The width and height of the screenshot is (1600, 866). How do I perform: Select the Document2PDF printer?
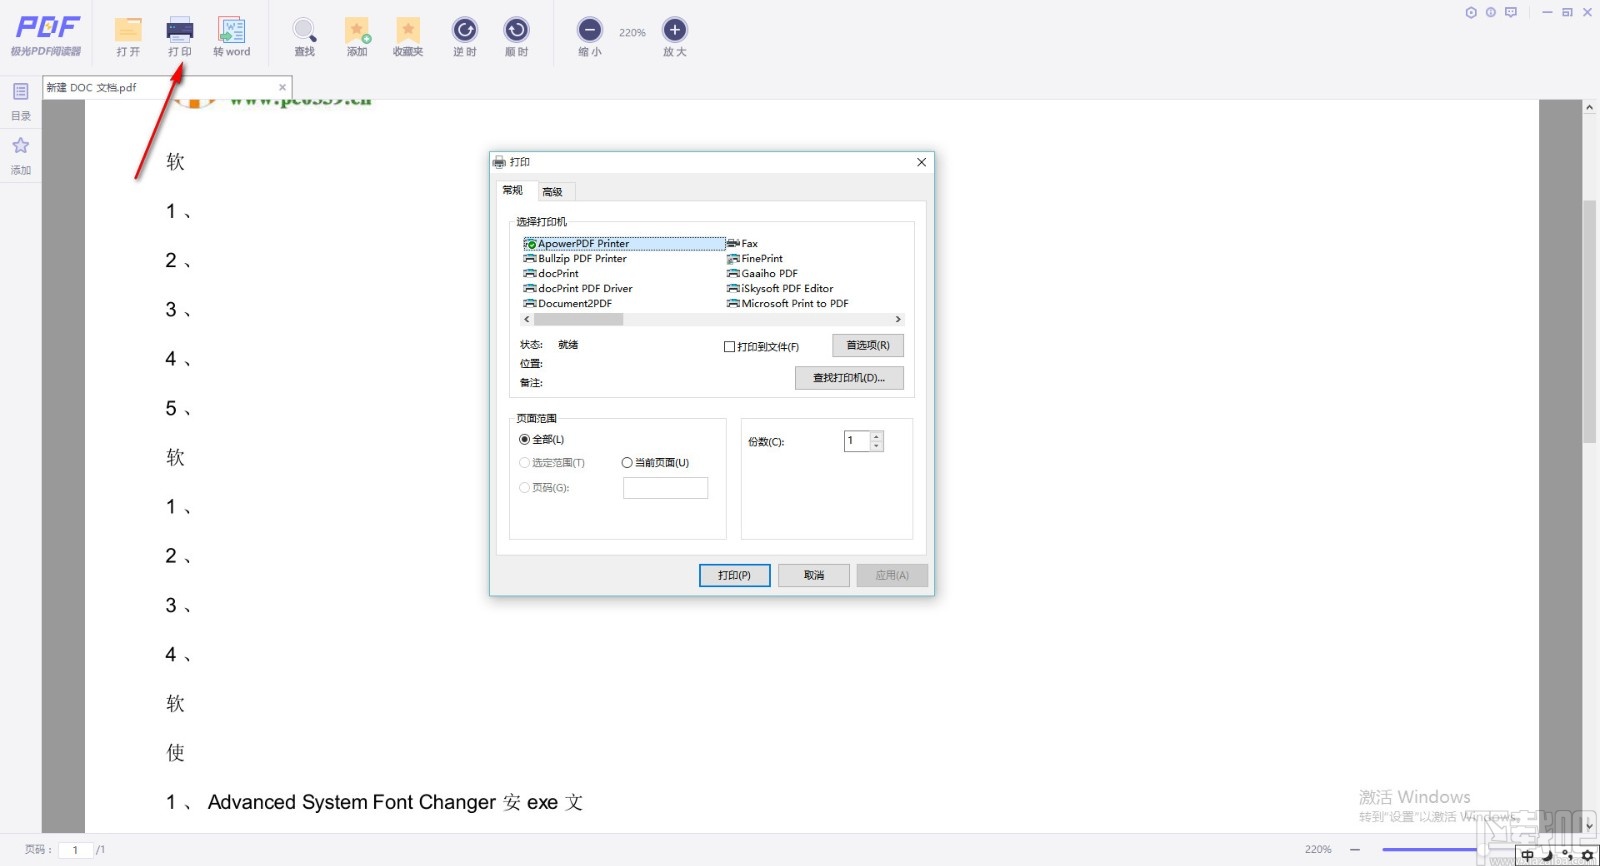pyautogui.click(x=568, y=303)
